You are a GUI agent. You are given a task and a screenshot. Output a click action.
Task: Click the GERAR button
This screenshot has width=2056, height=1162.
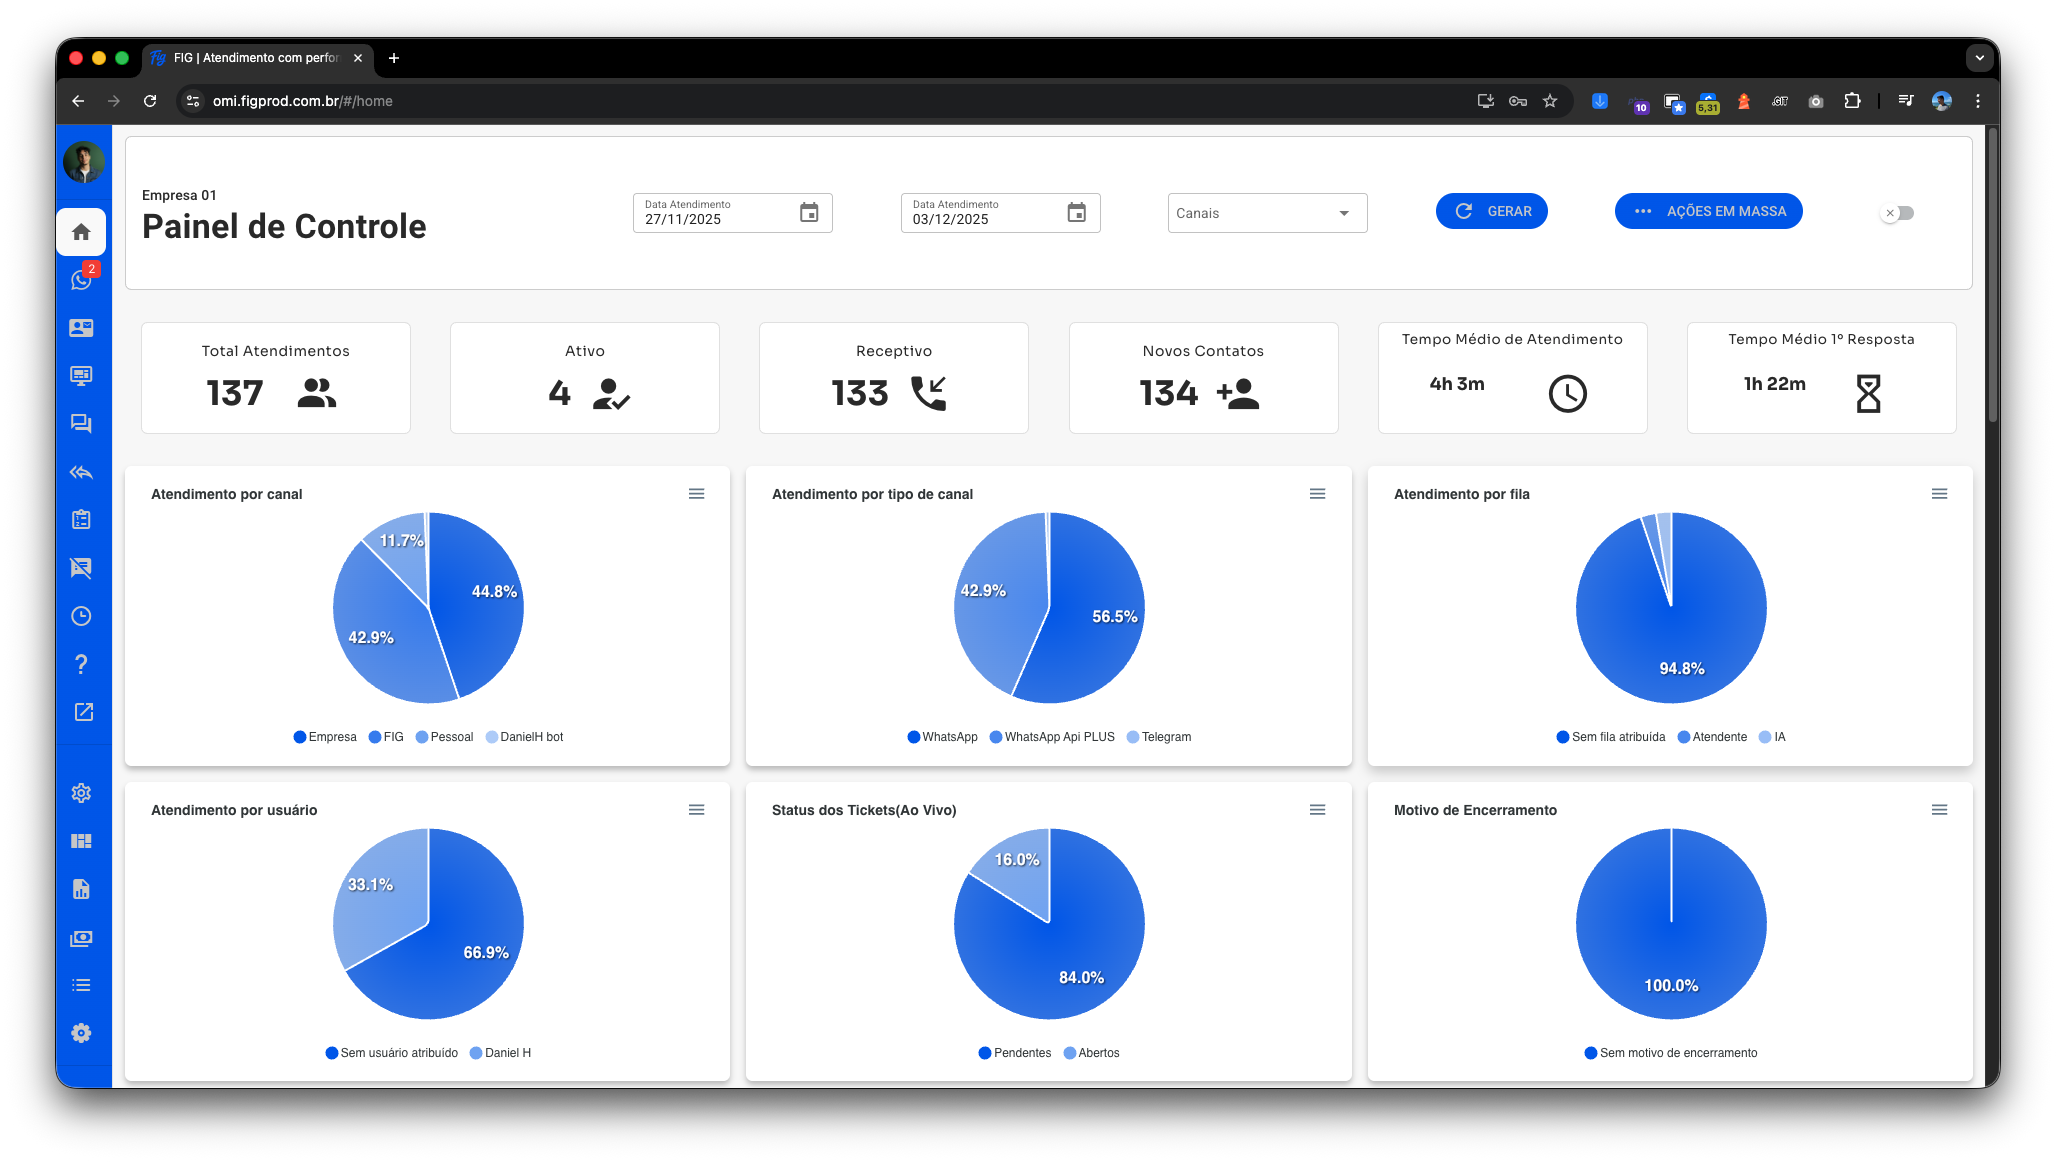(x=1491, y=211)
